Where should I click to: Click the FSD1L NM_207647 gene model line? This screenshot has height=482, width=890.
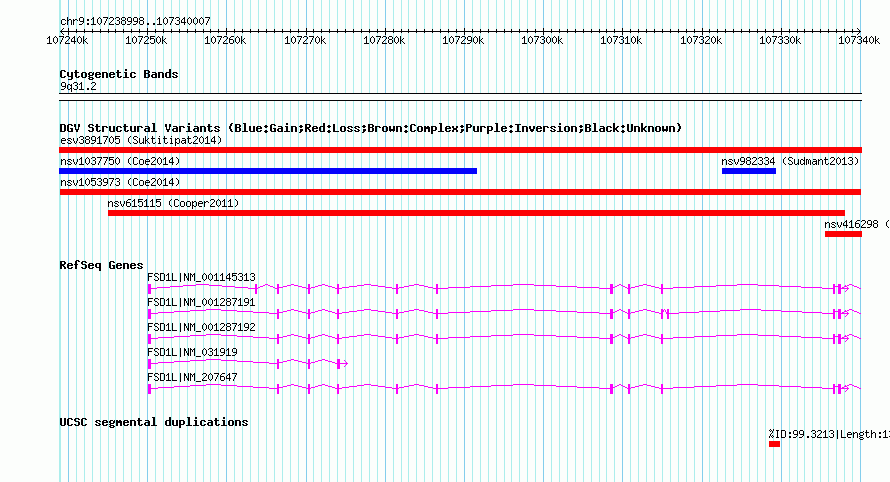(504, 388)
